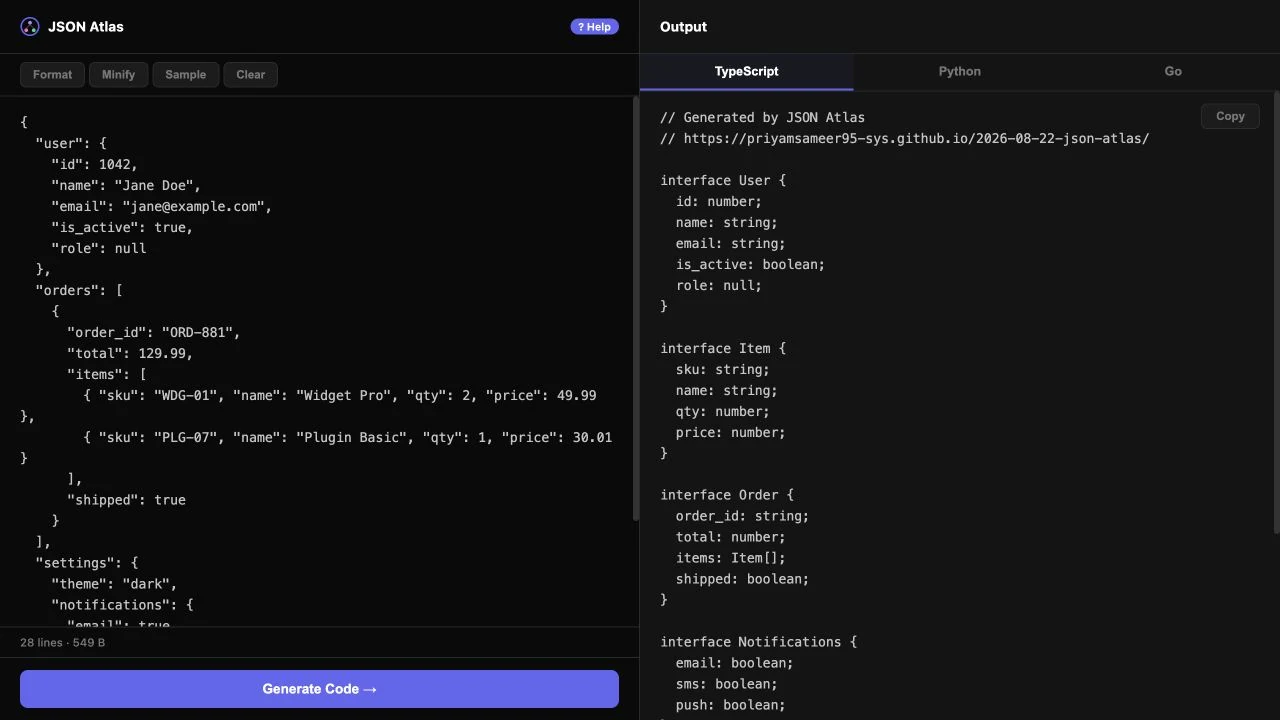Click Generate Code button
1280x720 pixels.
click(x=319, y=689)
